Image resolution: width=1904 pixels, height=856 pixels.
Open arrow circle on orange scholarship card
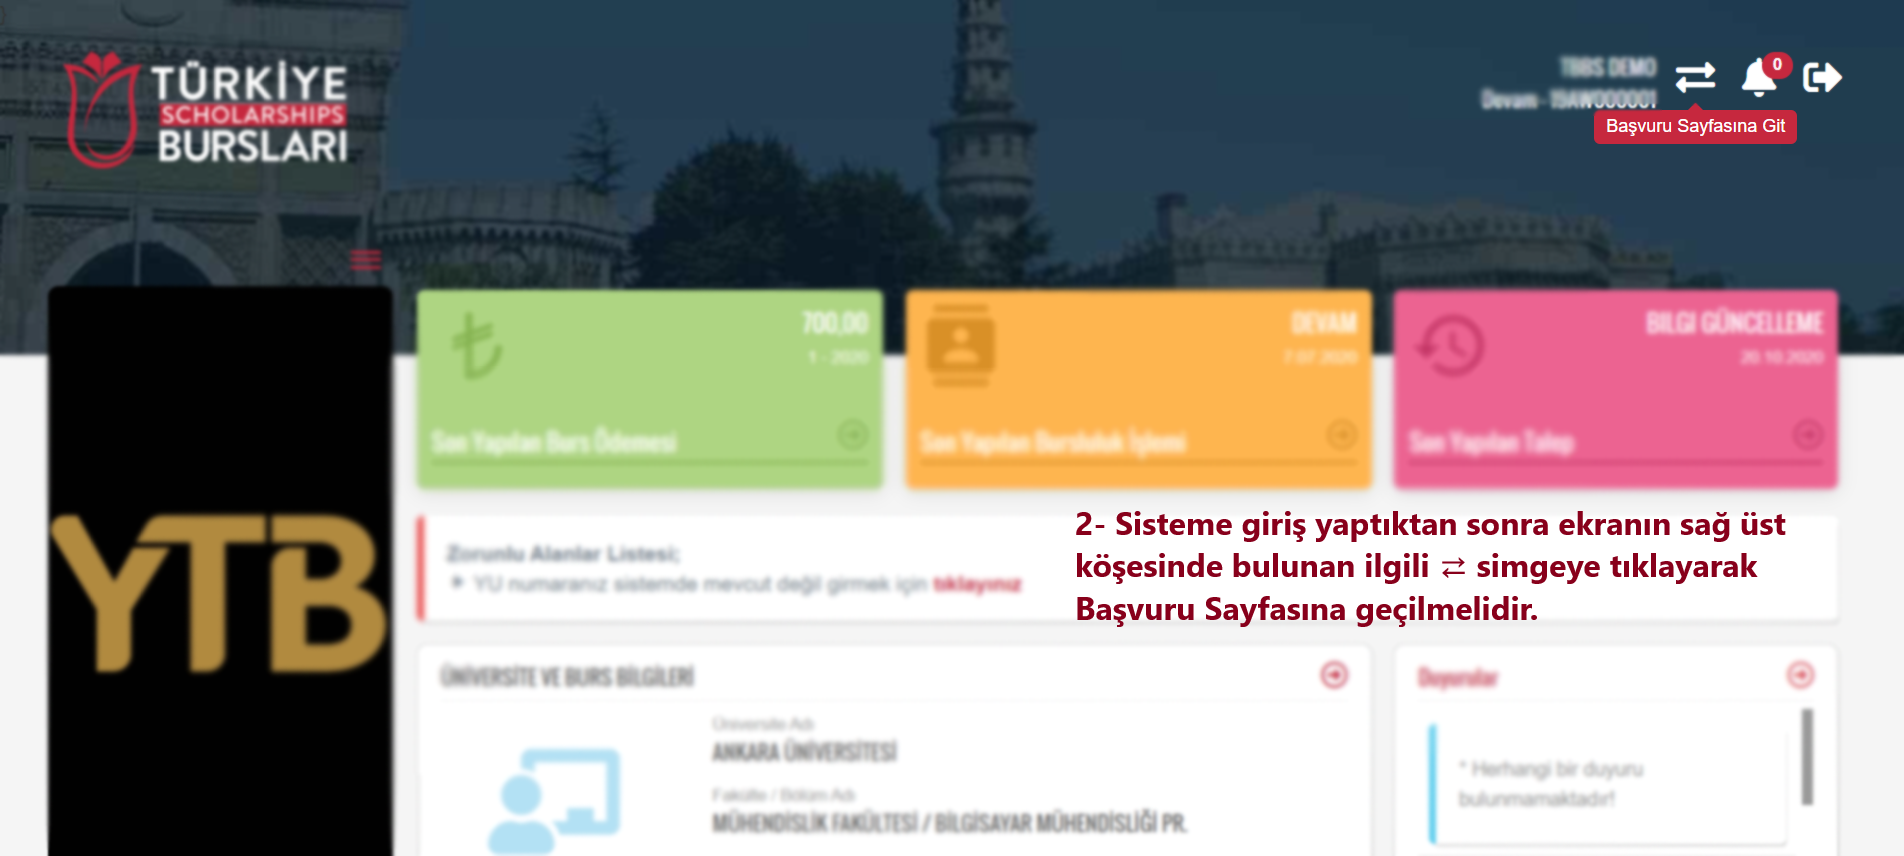1341,435
